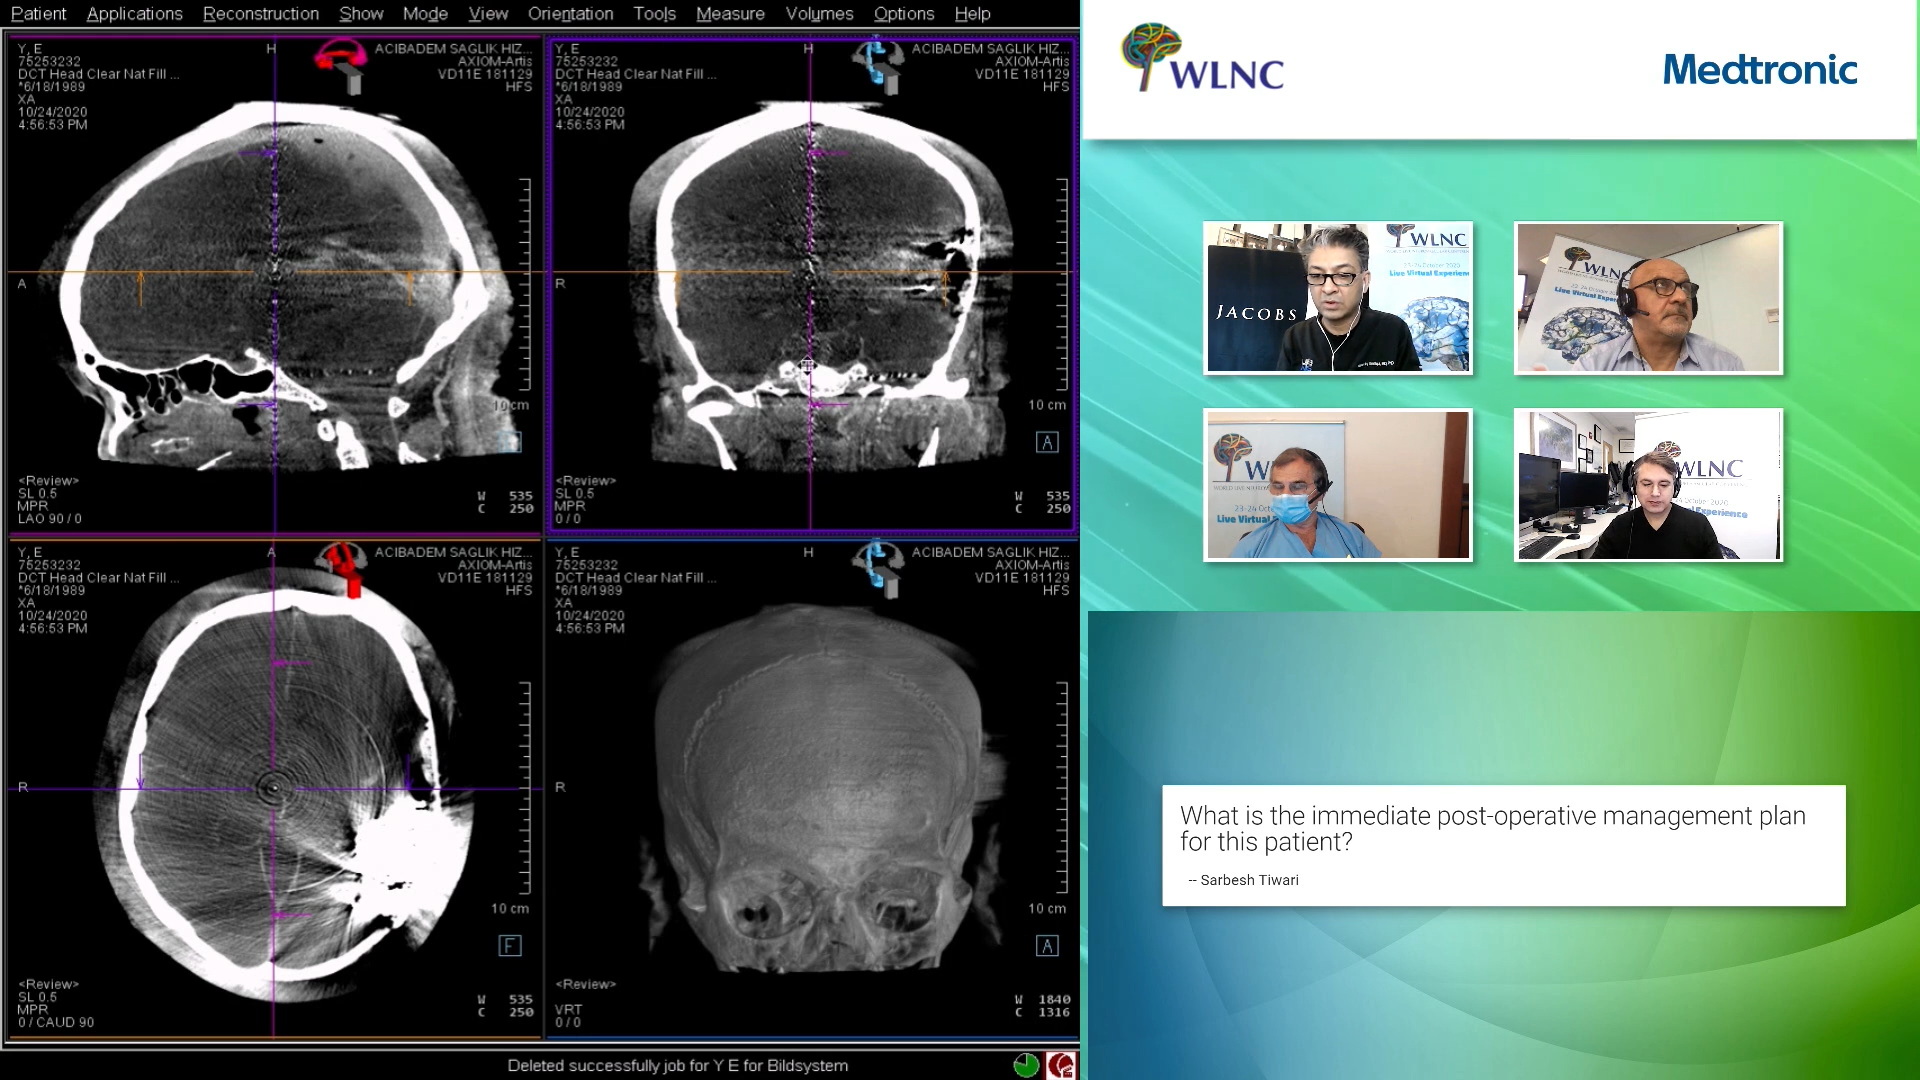Screen dimensions: 1920x1080
Task: Click the 'F' orientation box in axial view
Action: [x=510, y=946]
